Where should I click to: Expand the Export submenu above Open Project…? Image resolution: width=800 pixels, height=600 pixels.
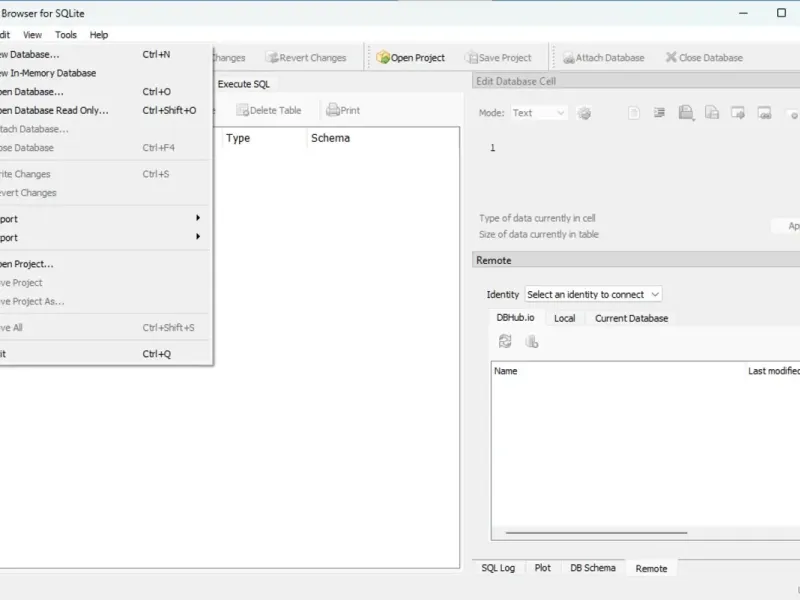pyautogui.click(x=105, y=238)
